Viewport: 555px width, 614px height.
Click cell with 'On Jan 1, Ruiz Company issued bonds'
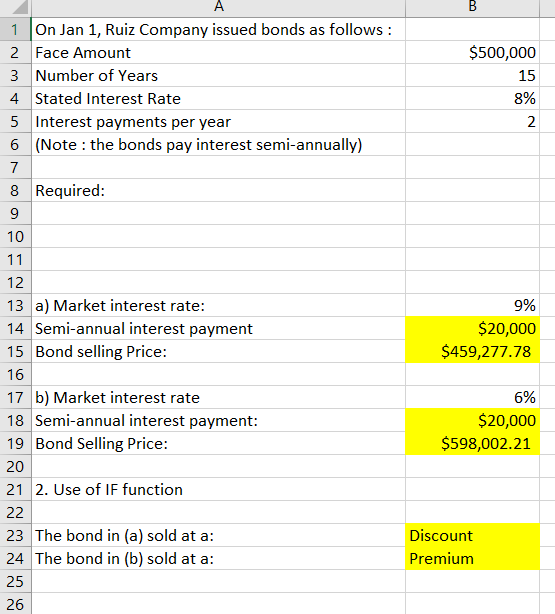[218, 29]
